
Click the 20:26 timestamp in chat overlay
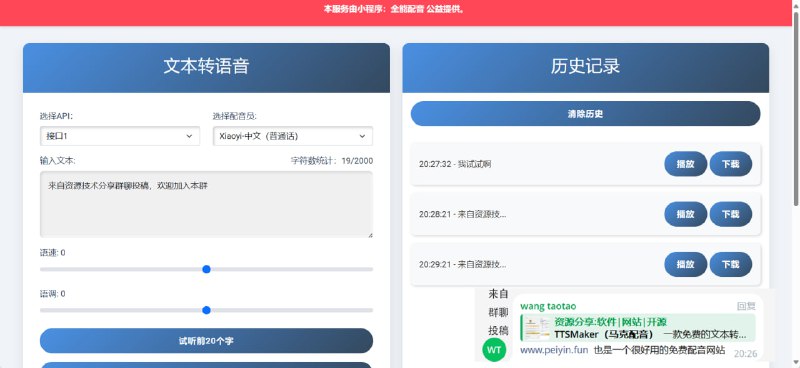coord(745,354)
